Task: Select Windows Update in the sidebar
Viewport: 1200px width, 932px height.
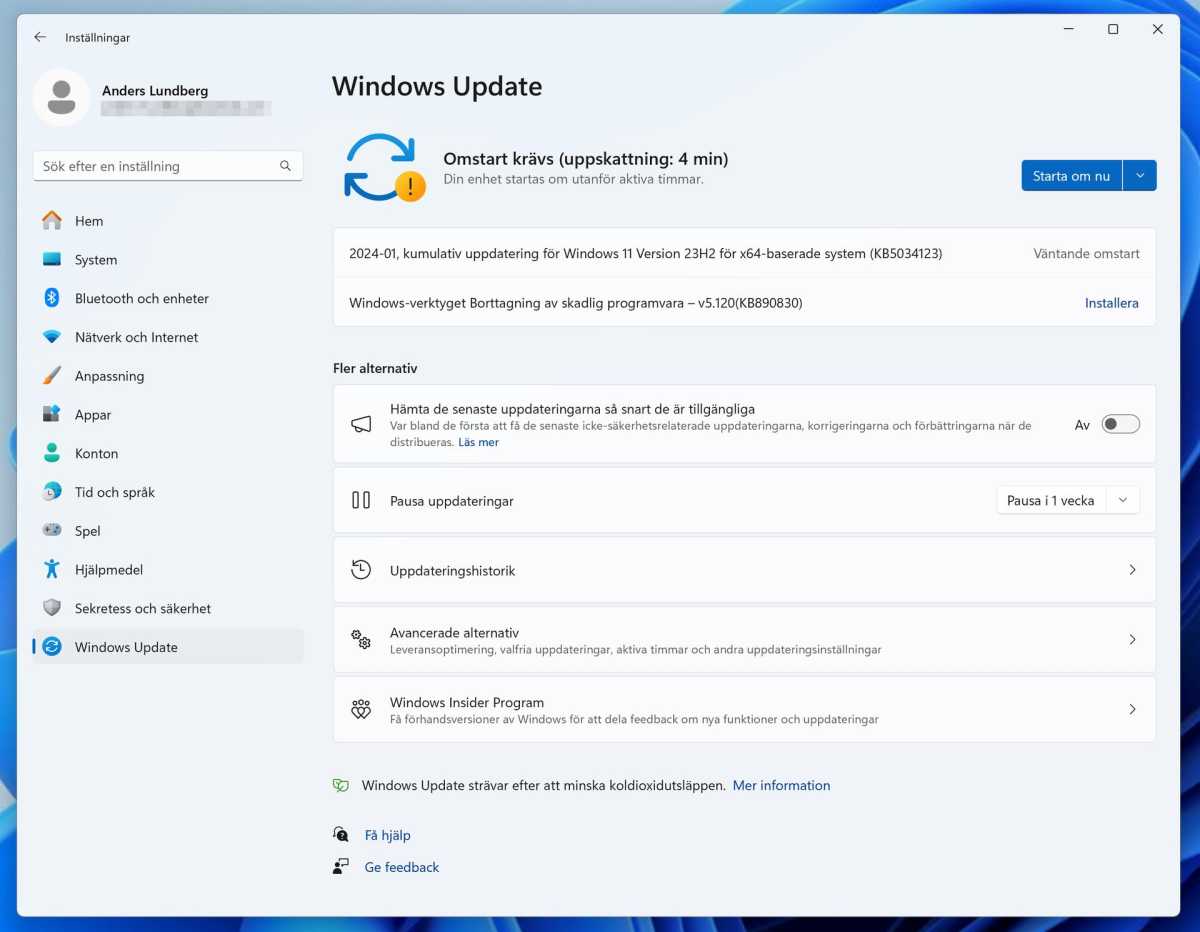Action: click(168, 647)
